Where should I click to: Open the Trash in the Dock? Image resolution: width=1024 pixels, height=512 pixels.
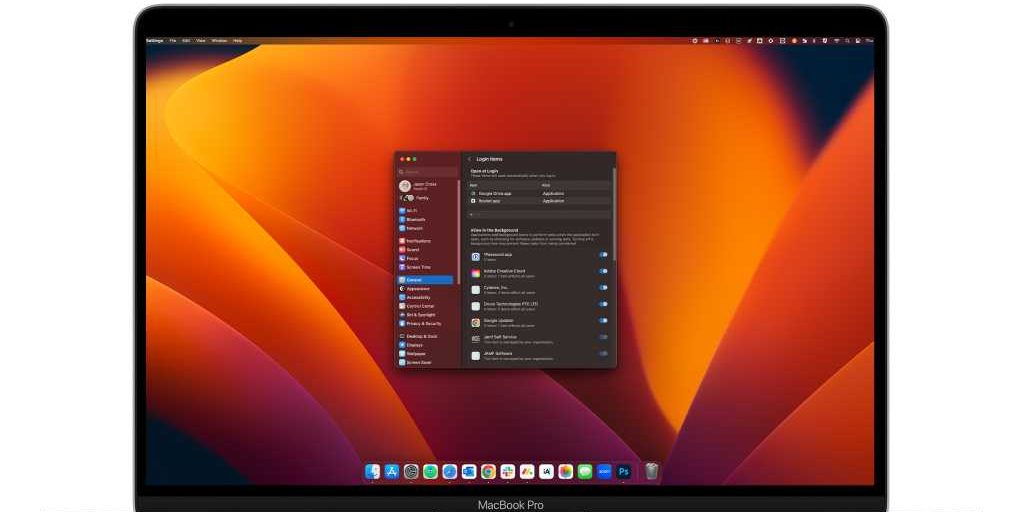pyautogui.click(x=651, y=471)
